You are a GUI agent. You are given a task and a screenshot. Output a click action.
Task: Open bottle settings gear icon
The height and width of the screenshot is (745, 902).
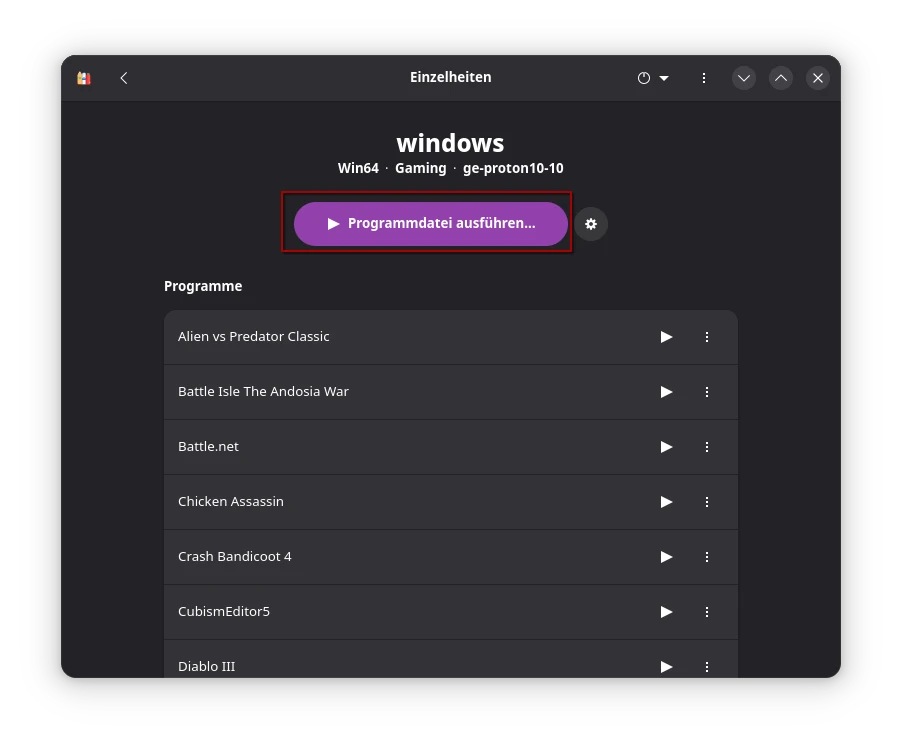coord(591,224)
